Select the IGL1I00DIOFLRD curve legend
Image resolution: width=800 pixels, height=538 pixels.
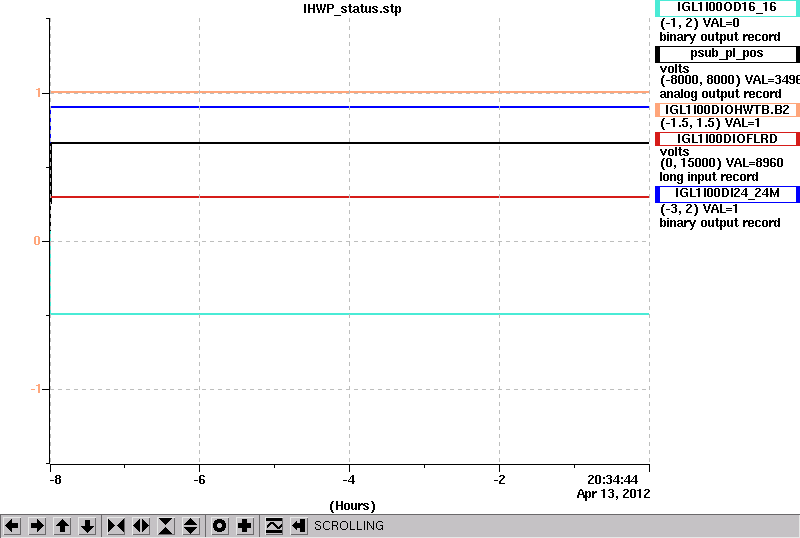coord(727,139)
